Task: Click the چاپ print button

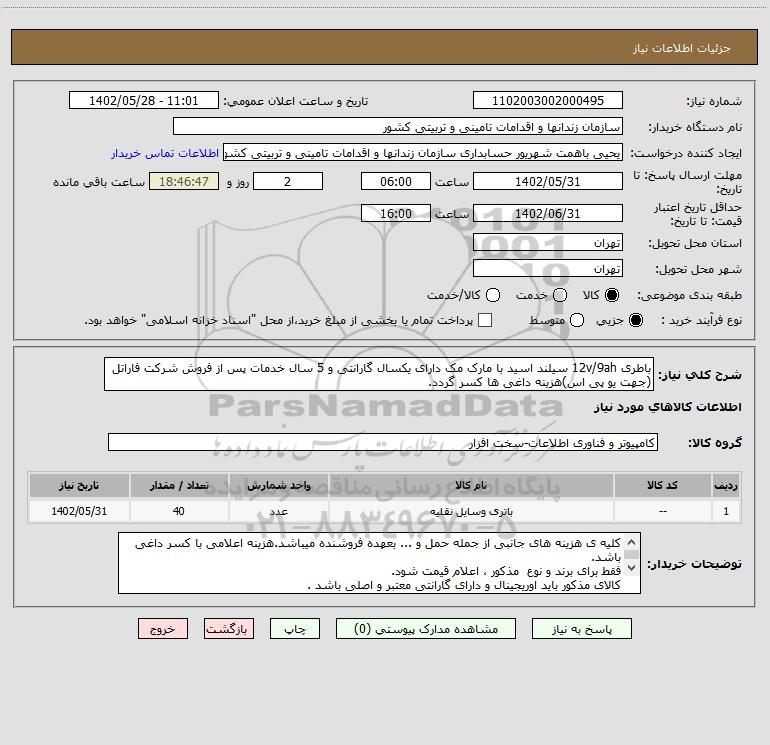Action: pyautogui.click(x=295, y=629)
